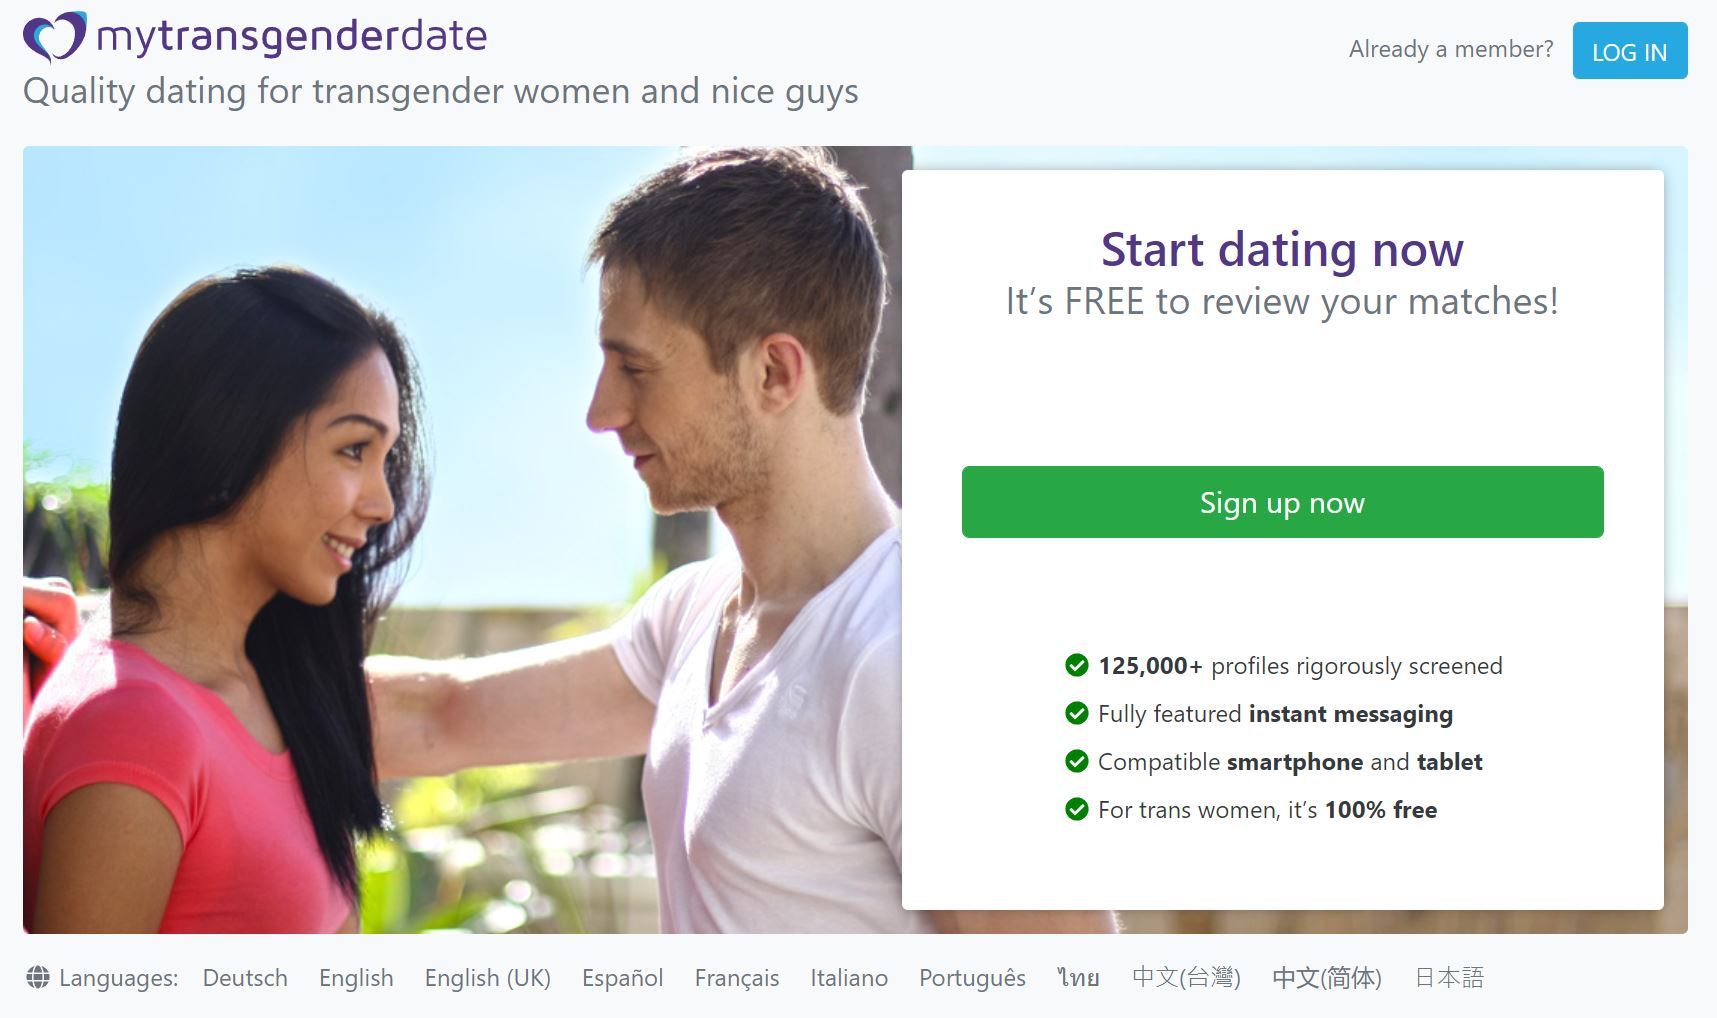Switch language to Japanese 日本語
Screen dimensions: 1717x1018
(x=1449, y=978)
